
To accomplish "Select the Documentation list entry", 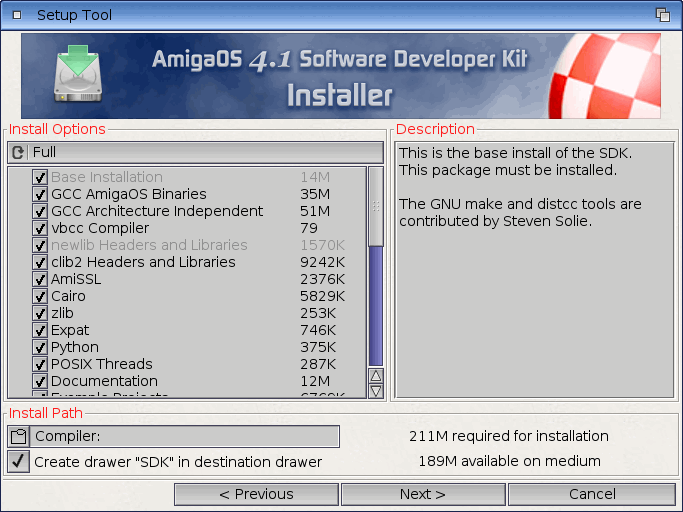I will click(x=104, y=381).
